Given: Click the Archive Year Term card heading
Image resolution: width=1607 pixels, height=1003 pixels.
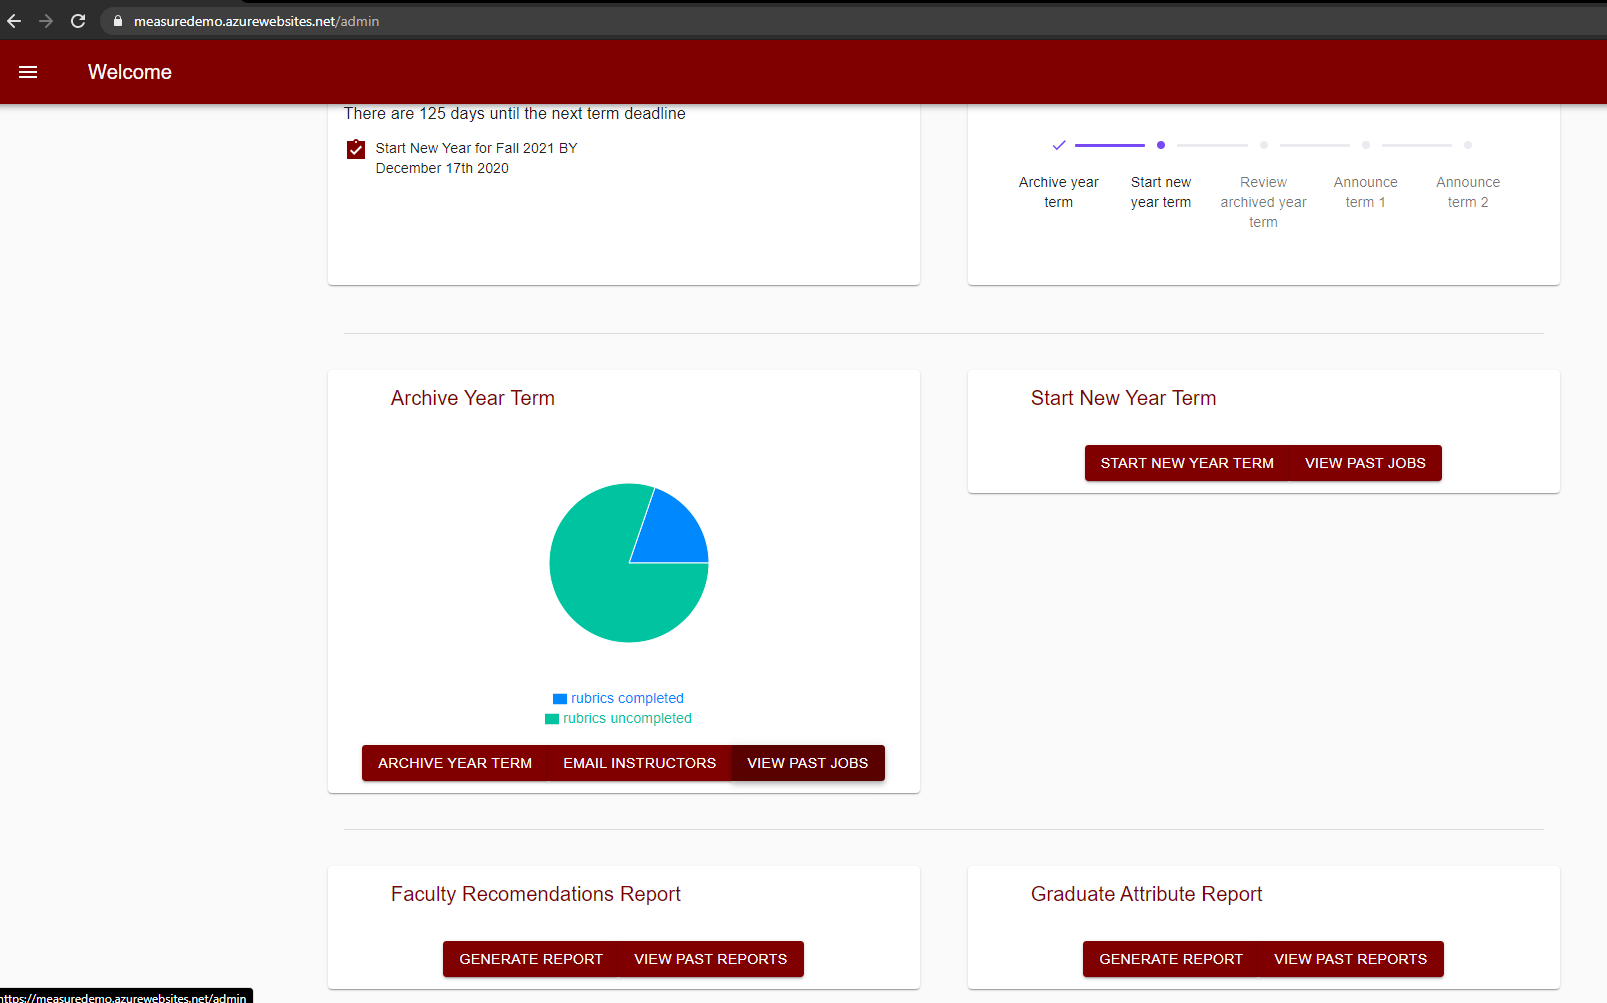Looking at the screenshot, I should 473,398.
